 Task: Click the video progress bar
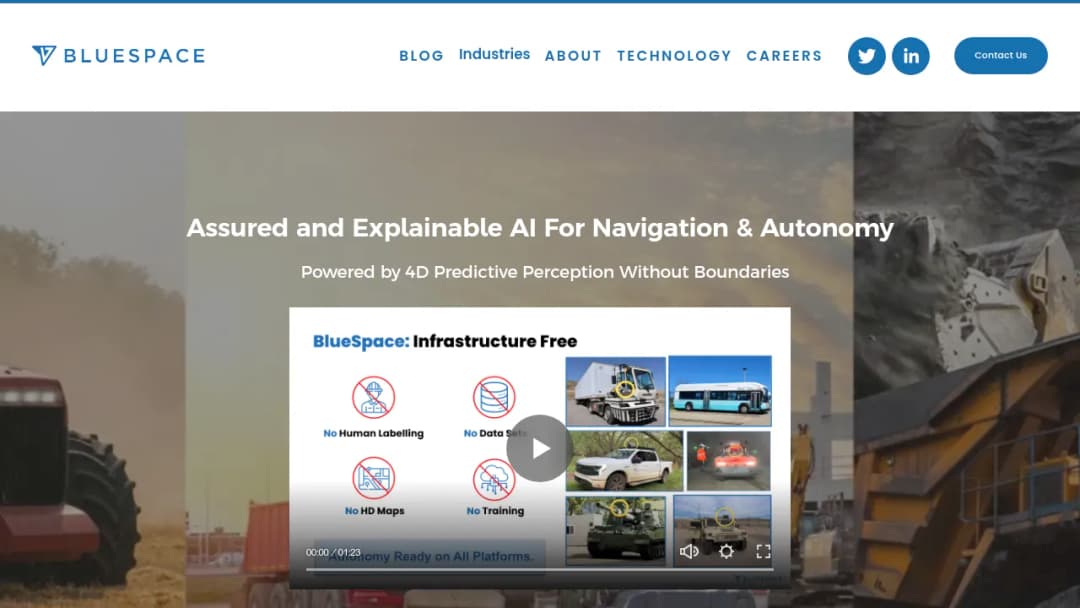(539, 569)
